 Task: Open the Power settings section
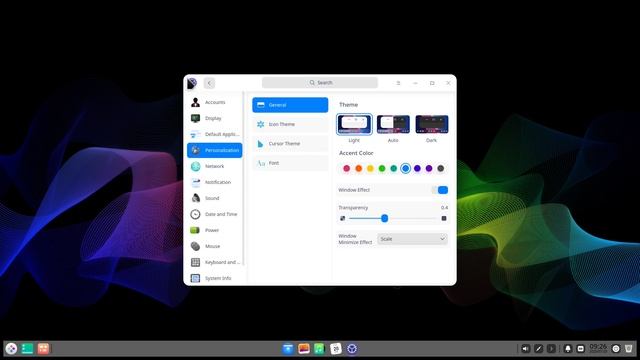pyautogui.click(x=215, y=230)
